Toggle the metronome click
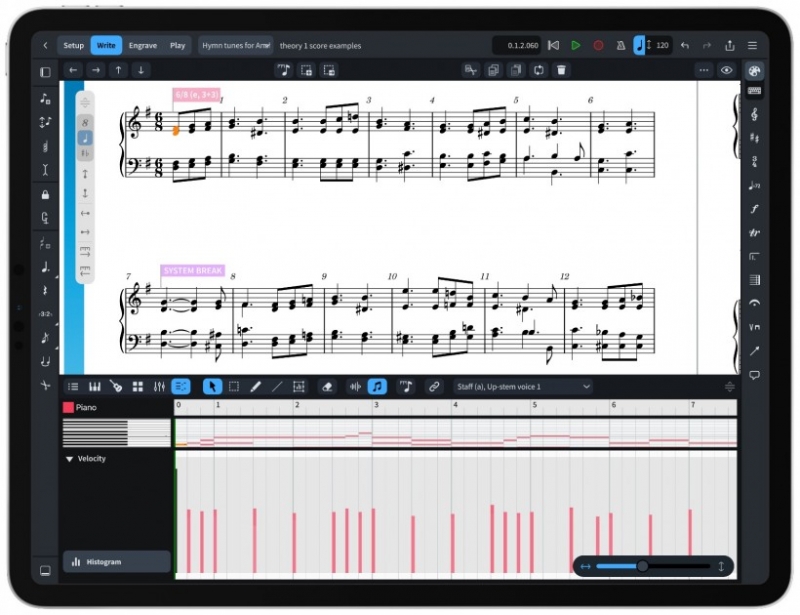The width and height of the screenshot is (800, 615). 621,45
